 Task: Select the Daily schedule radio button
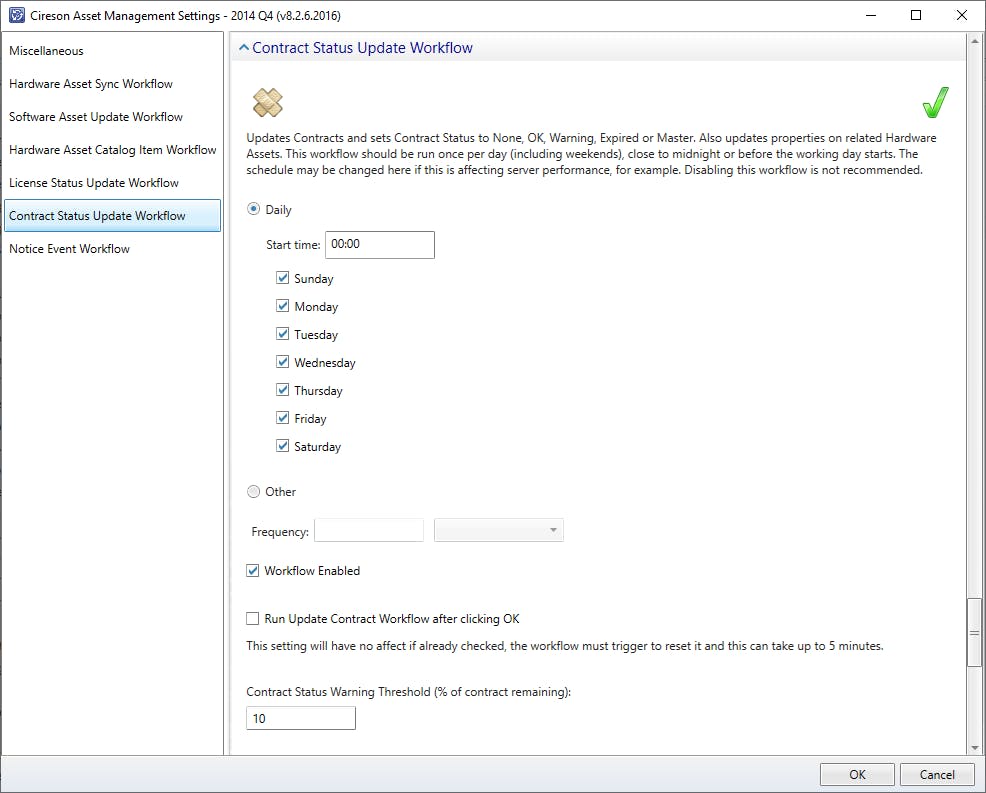[x=254, y=210]
